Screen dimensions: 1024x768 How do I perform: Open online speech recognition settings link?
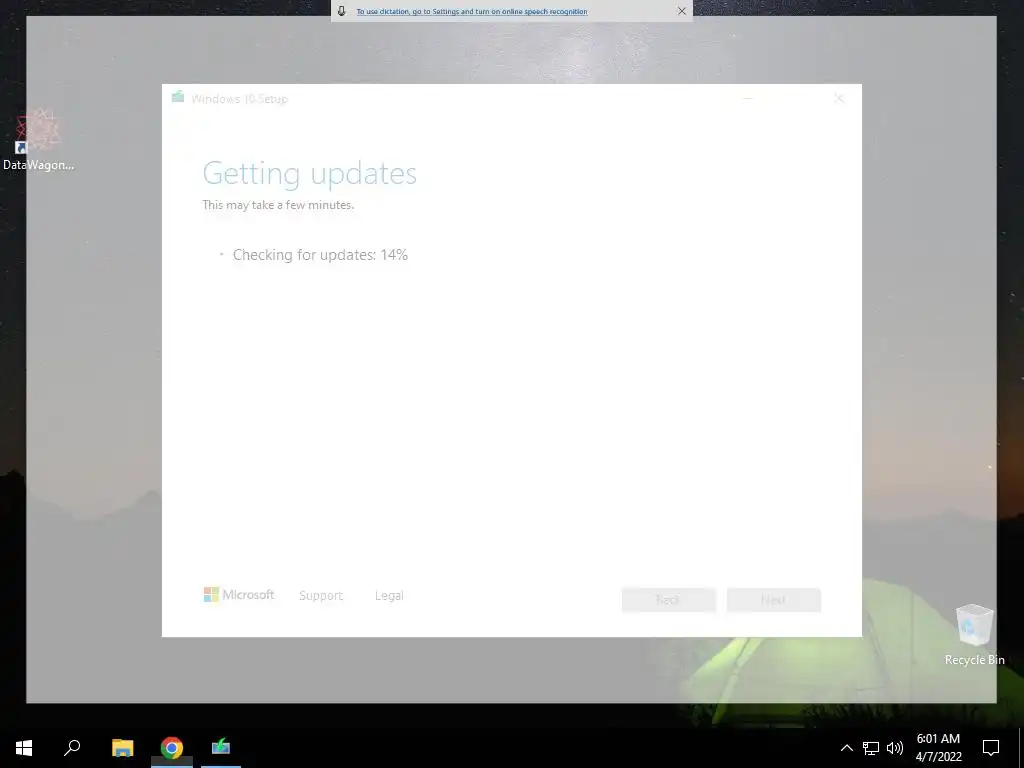coord(472,11)
